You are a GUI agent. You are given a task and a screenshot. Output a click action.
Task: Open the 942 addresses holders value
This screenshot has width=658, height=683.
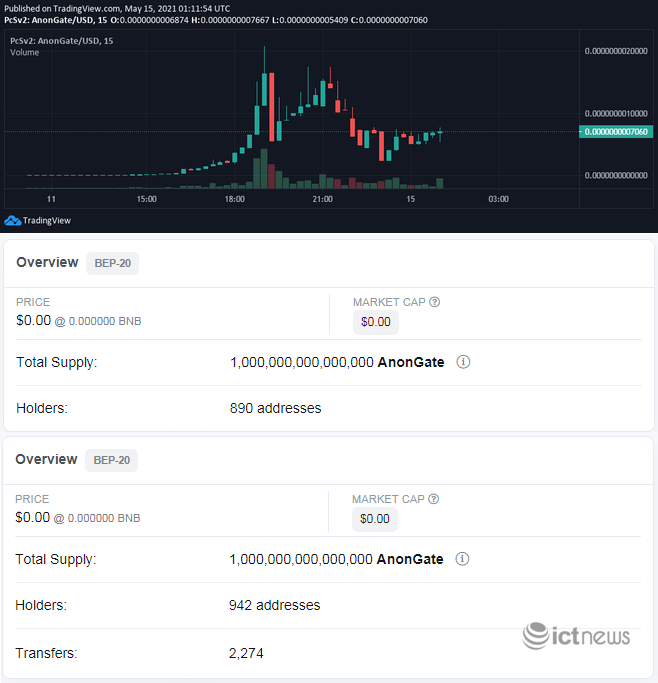[275, 605]
